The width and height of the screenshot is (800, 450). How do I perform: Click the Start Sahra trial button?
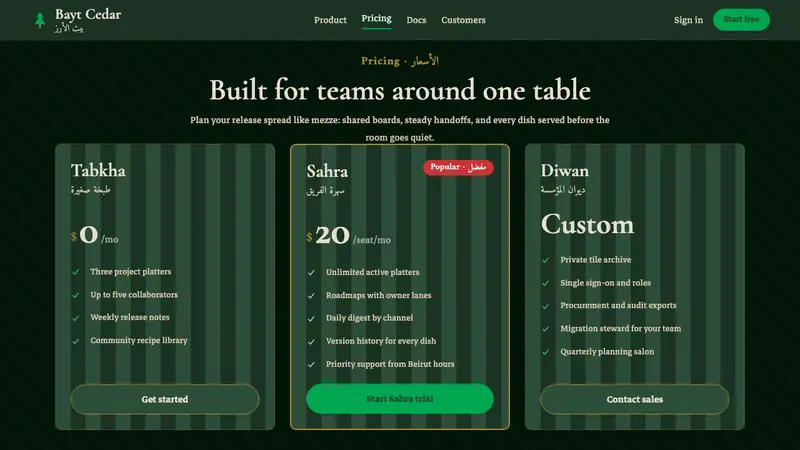click(x=399, y=398)
